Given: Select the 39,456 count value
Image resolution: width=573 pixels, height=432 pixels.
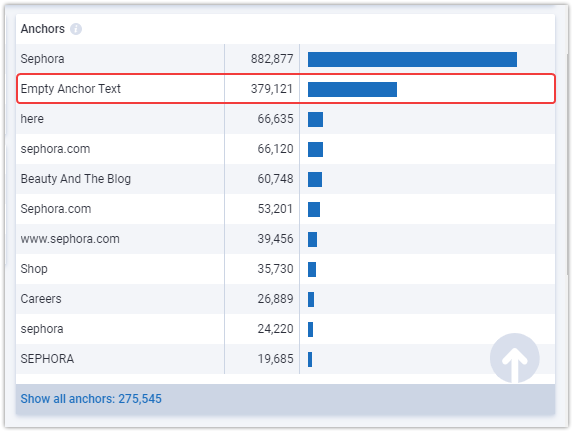Looking at the screenshot, I should coord(275,239).
